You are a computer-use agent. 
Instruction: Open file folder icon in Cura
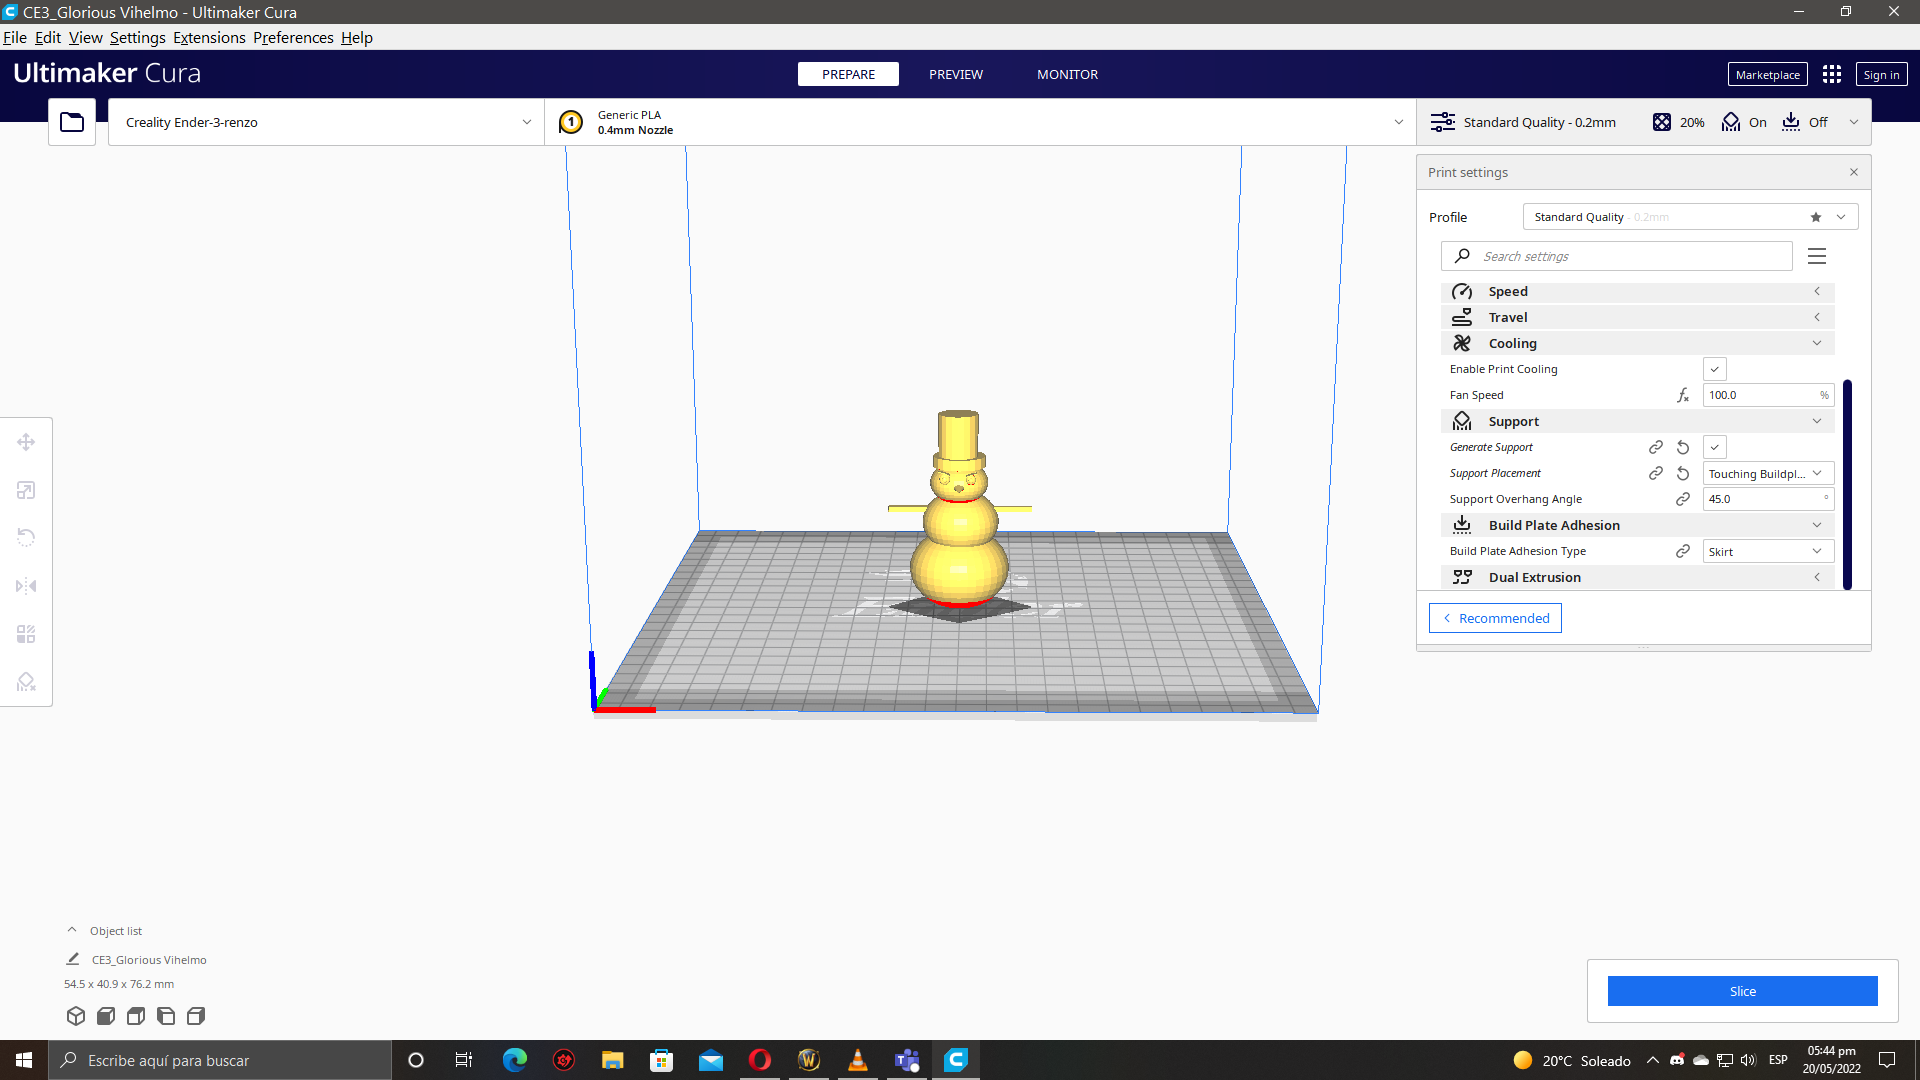click(72, 122)
